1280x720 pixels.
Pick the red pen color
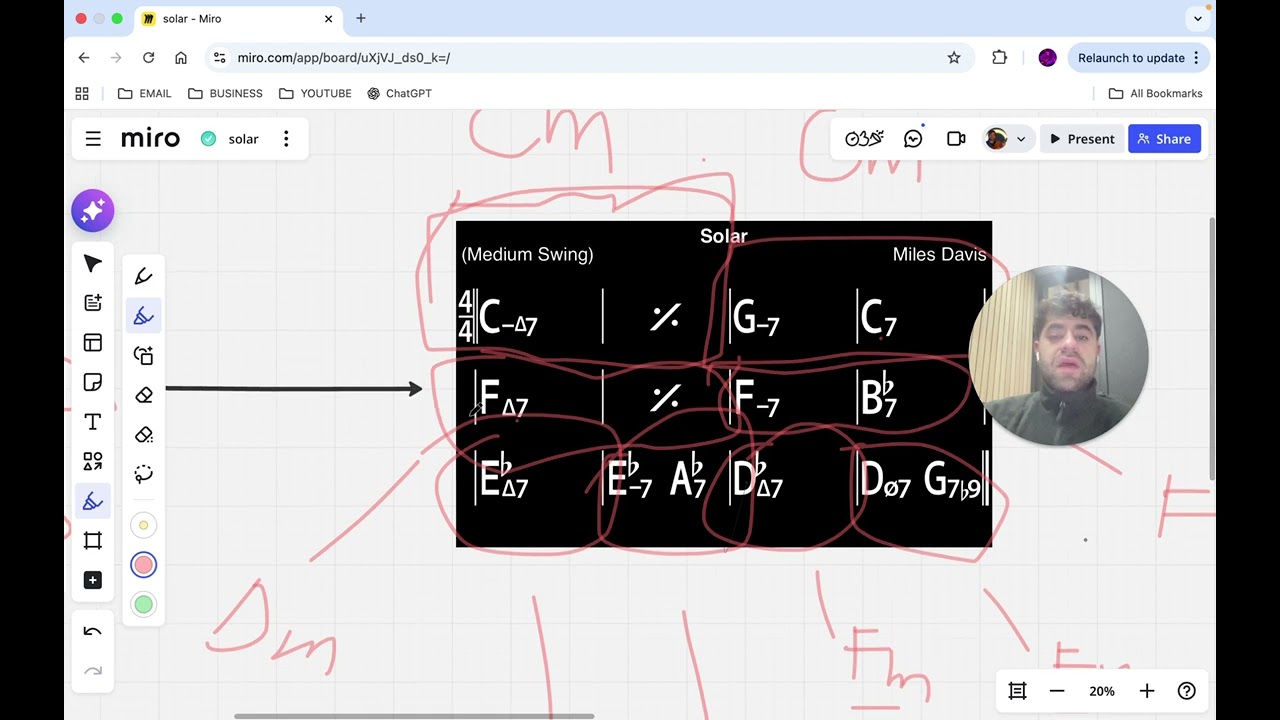tap(144, 565)
